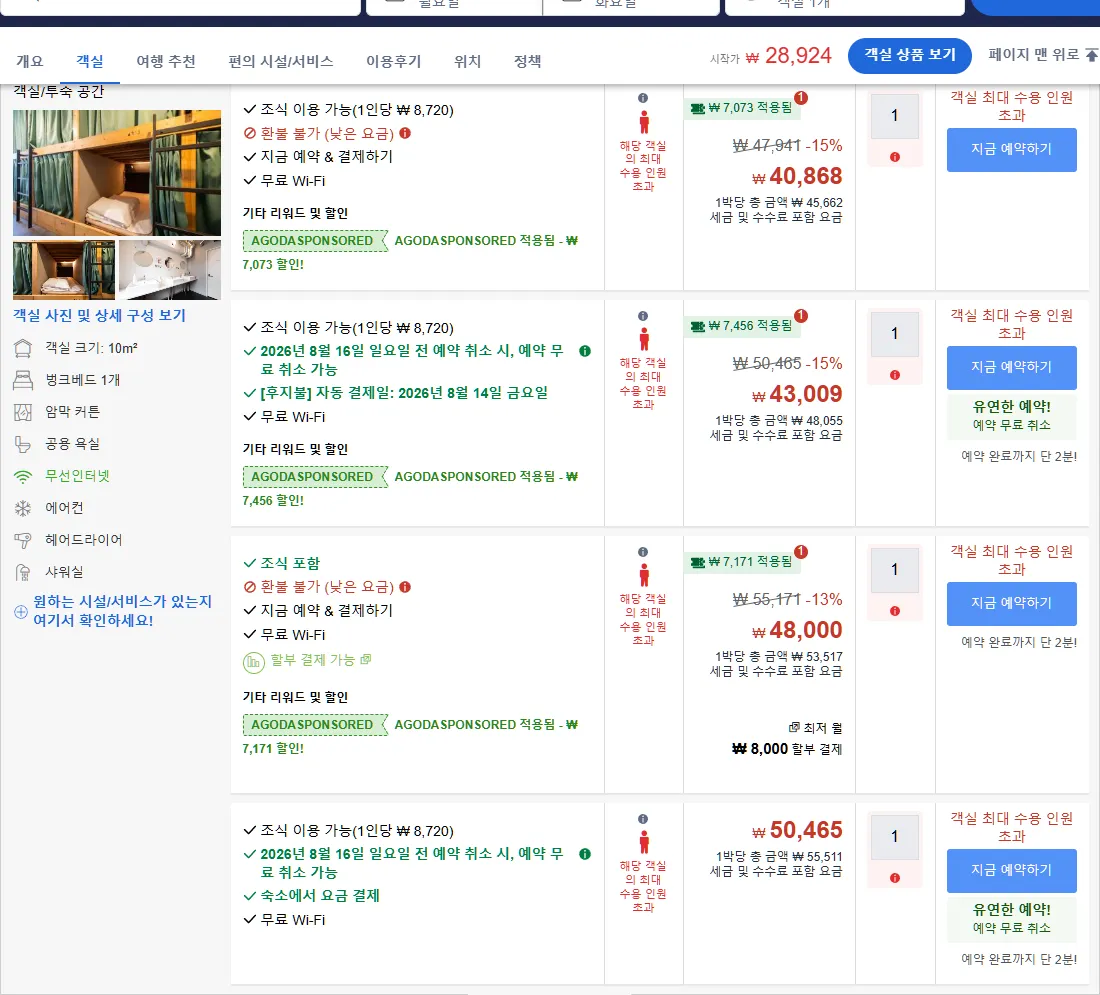Click red notification badge on ₩7,073 coupon
Image resolution: width=1100 pixels, height=995 pixels.
pyautogui.click(x=800, y=98)
